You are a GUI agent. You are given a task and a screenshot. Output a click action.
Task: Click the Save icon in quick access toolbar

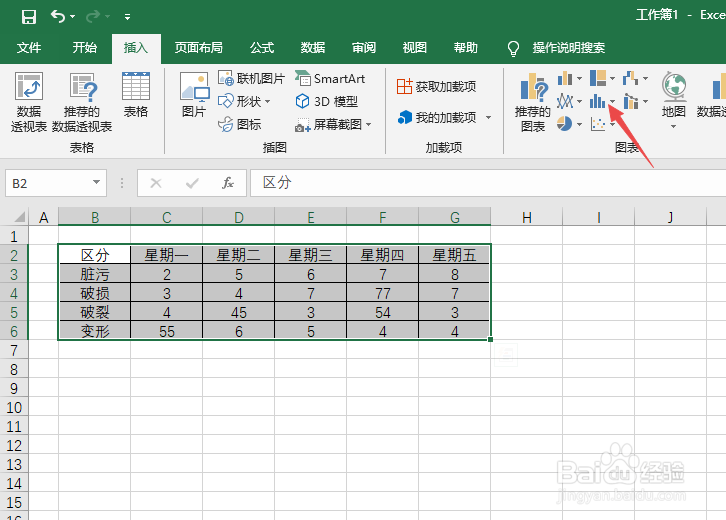click(29, 17)
